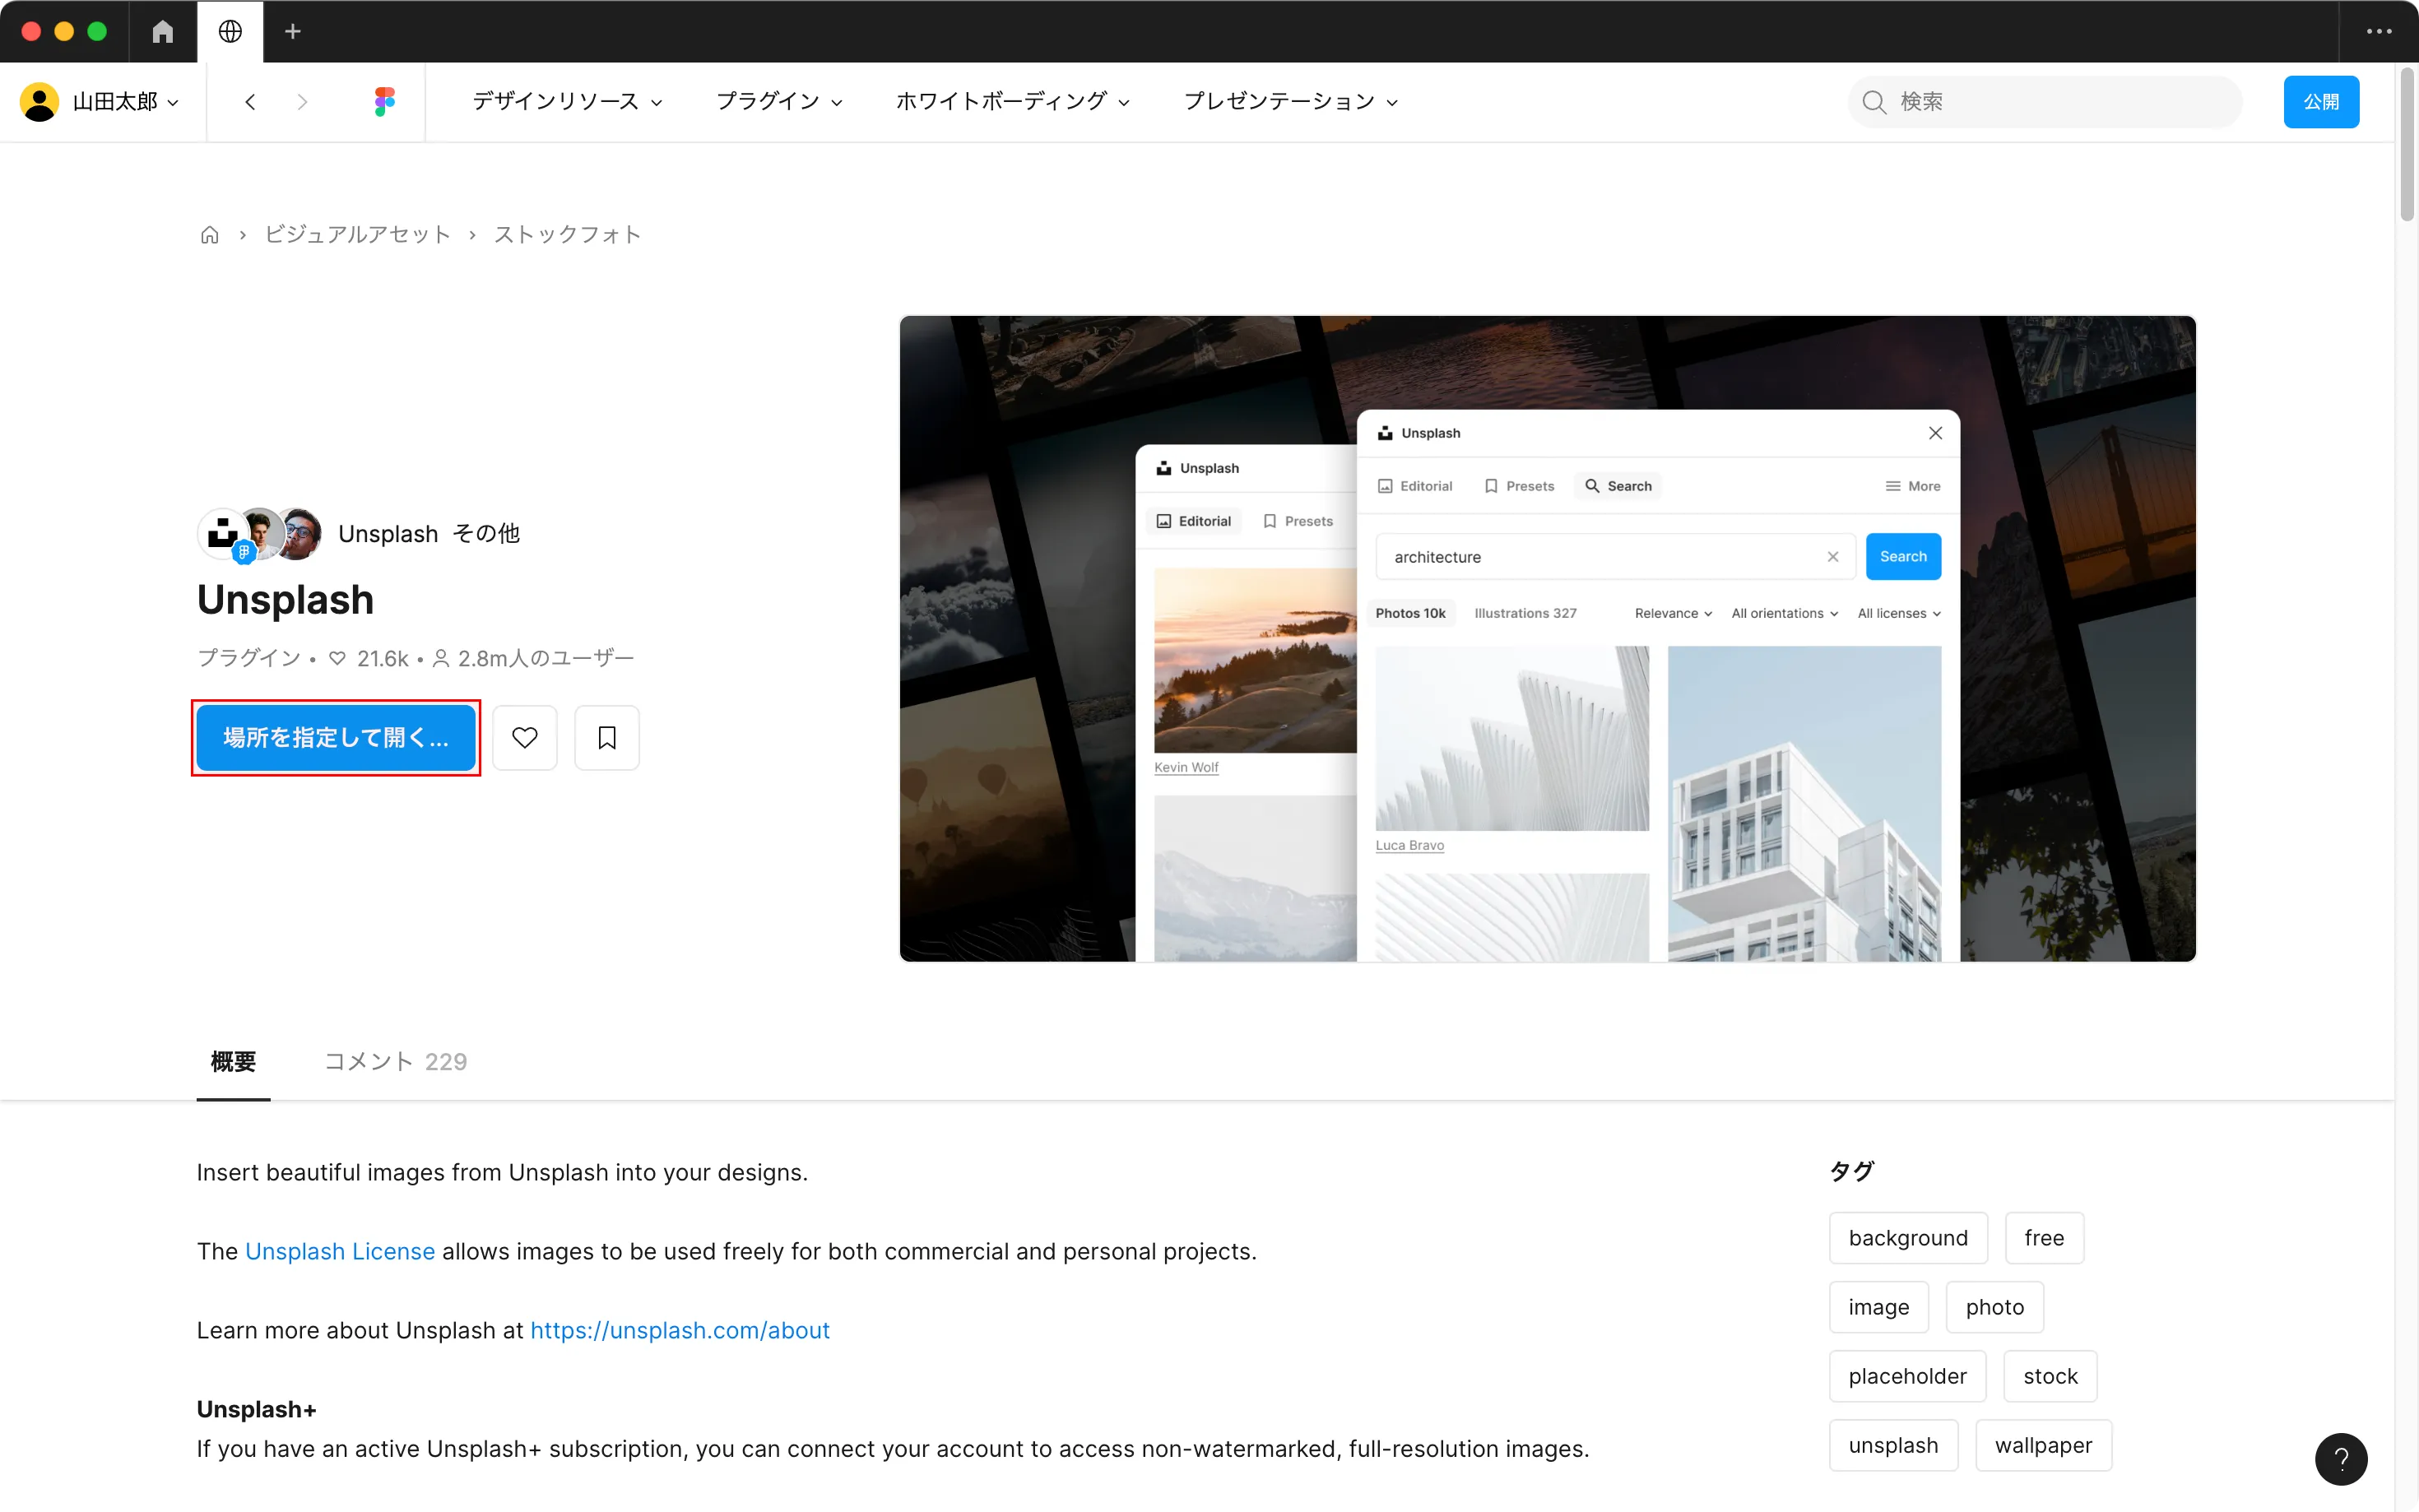Expand the デザインリソース menu
This screenshot has width=2419, height=1512.
tap(567, 101)
